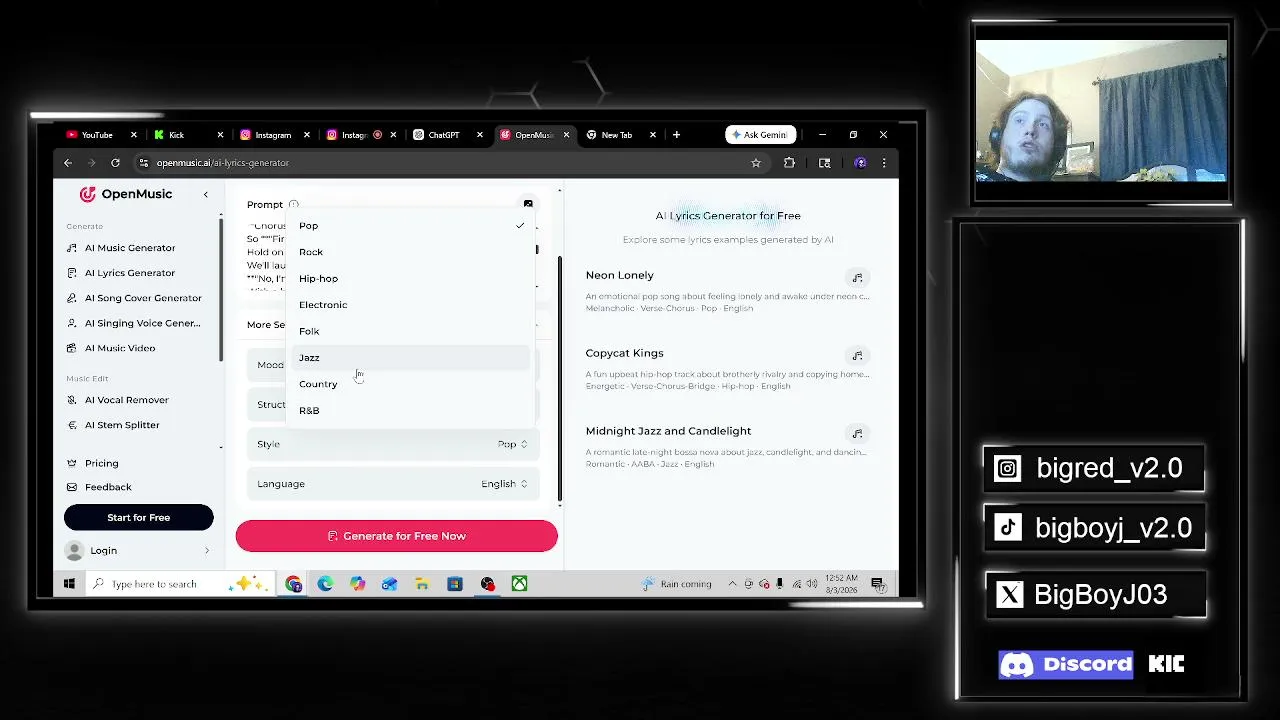Click the Login avatar icon
Screen dimensions: 1280x720
click(74, 551)
